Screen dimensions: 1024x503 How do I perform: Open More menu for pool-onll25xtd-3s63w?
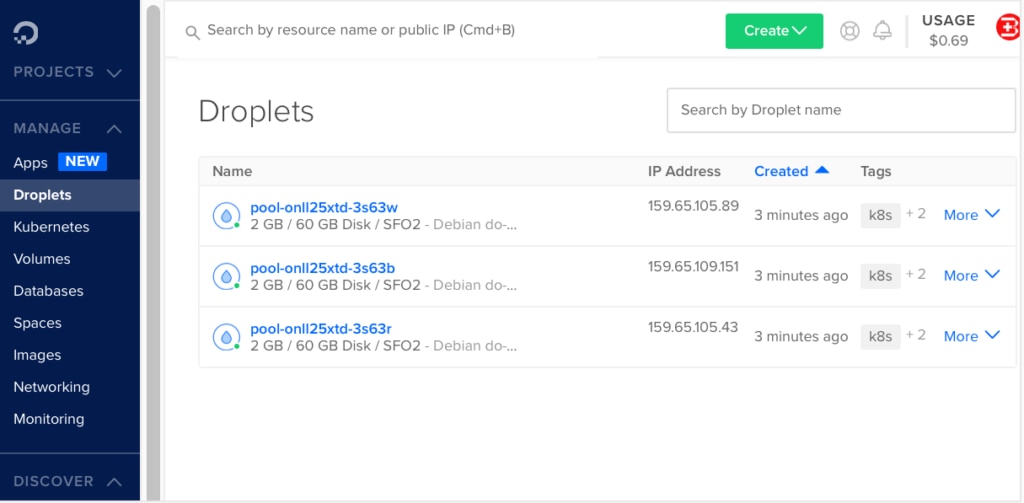tap(972, 215)
